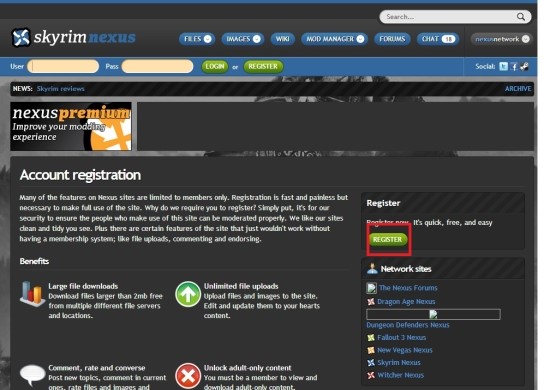
Task: Focus the User name input field
Action: tap(63, 66)
